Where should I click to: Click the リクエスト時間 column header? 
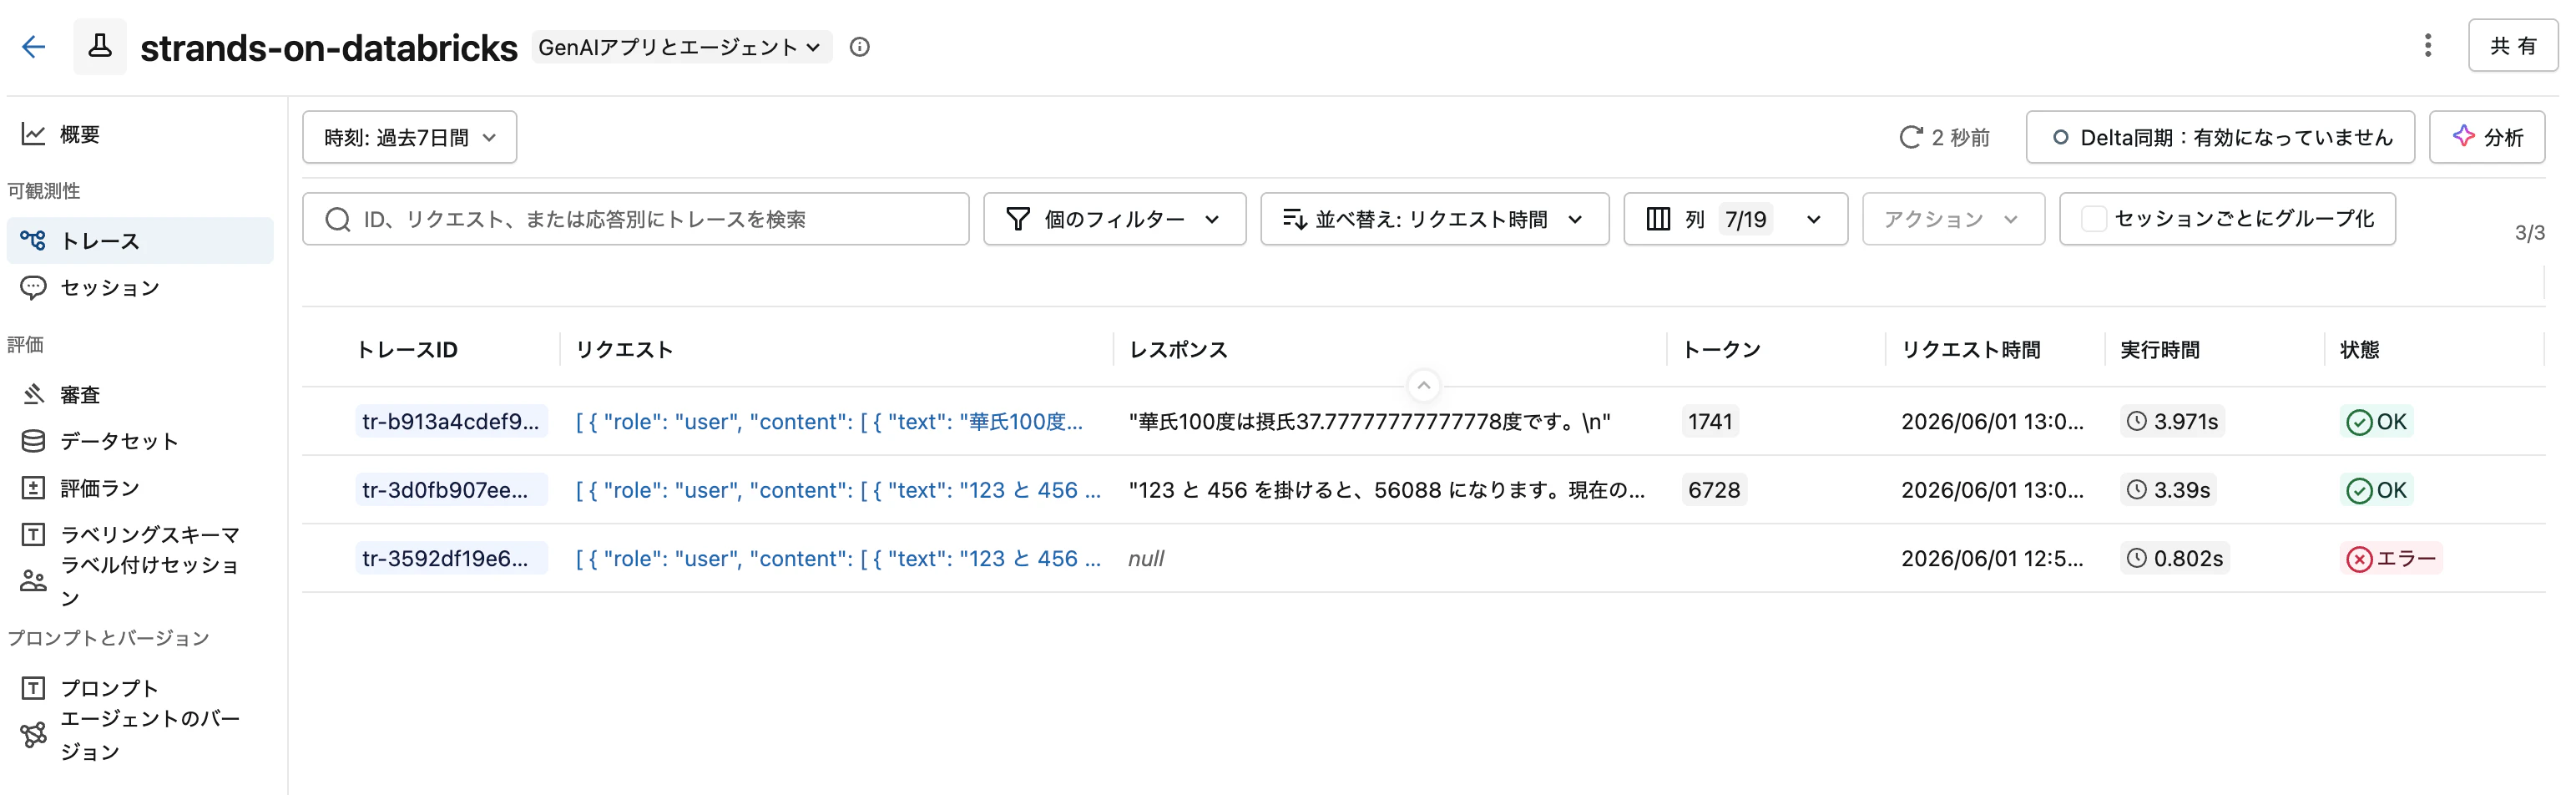point(1970,350)
